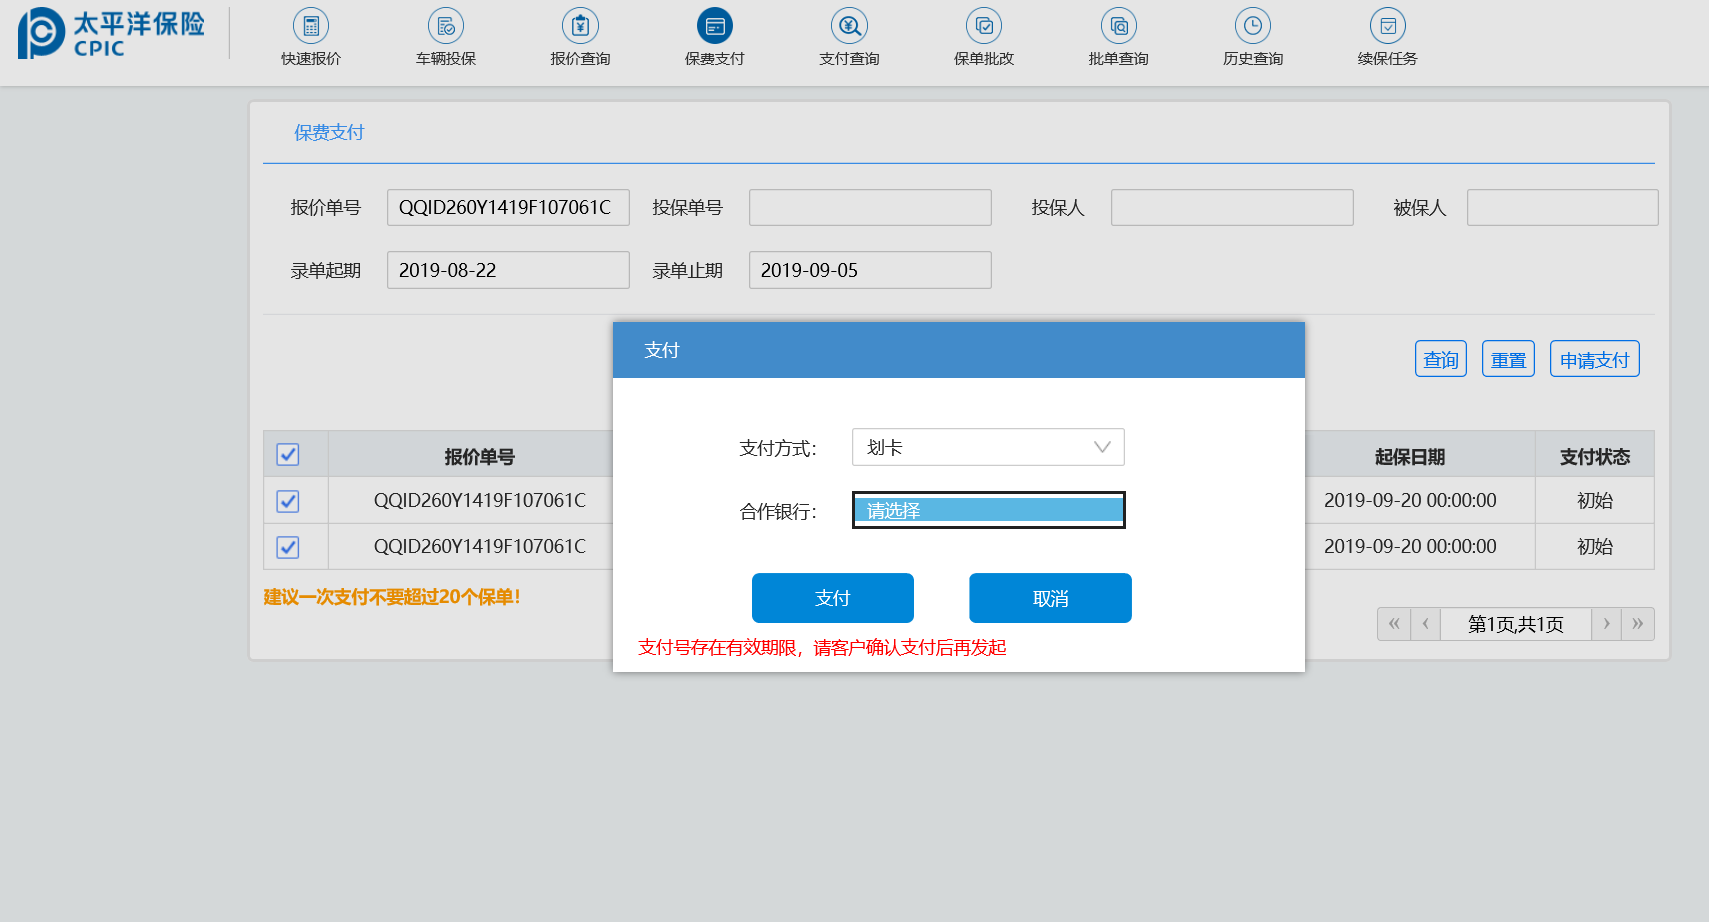
Task: Click the 申请支付 button
Action: click(x=1594, y=360)
